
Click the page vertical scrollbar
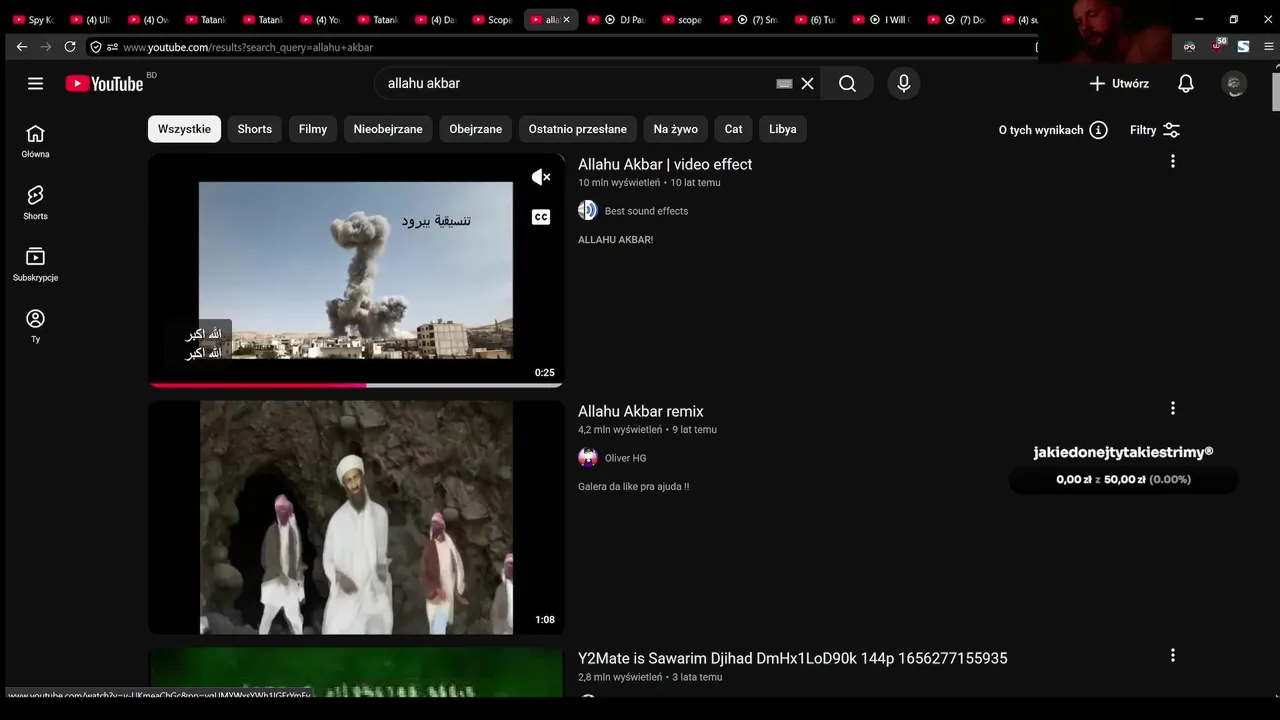click(x=1276, y=92)
